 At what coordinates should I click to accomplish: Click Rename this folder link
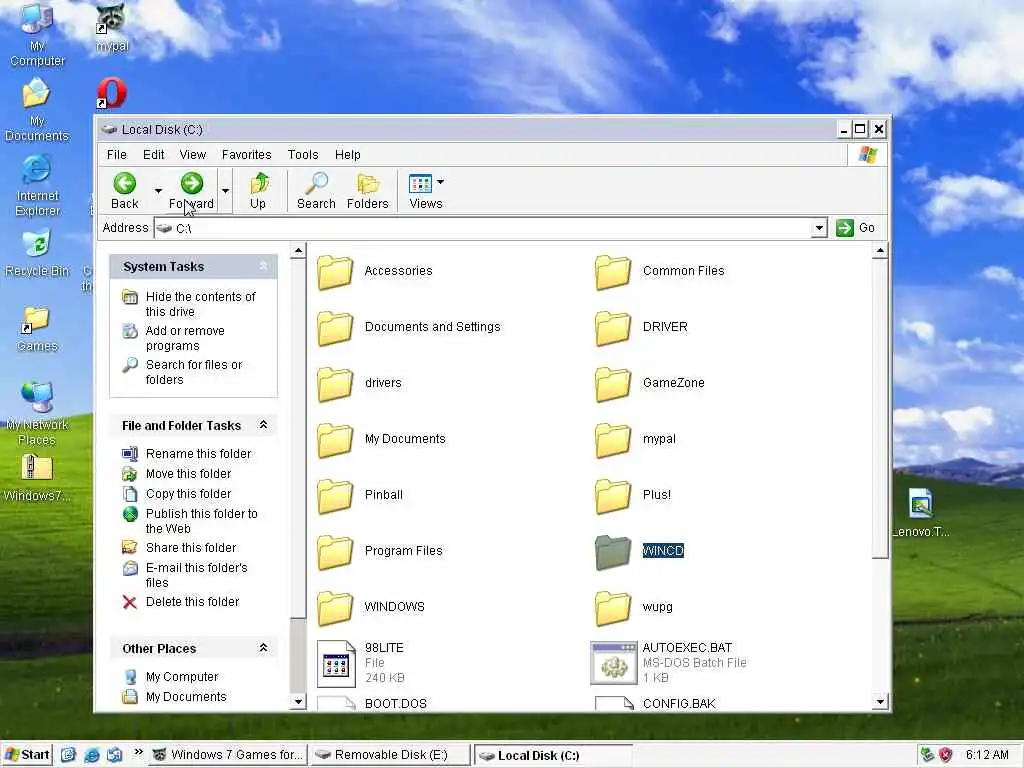198,453
